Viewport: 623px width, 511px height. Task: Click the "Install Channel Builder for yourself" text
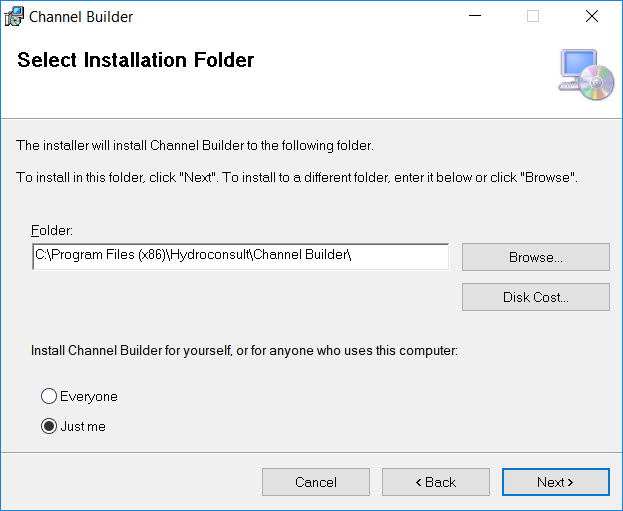(x=244, y=351)
